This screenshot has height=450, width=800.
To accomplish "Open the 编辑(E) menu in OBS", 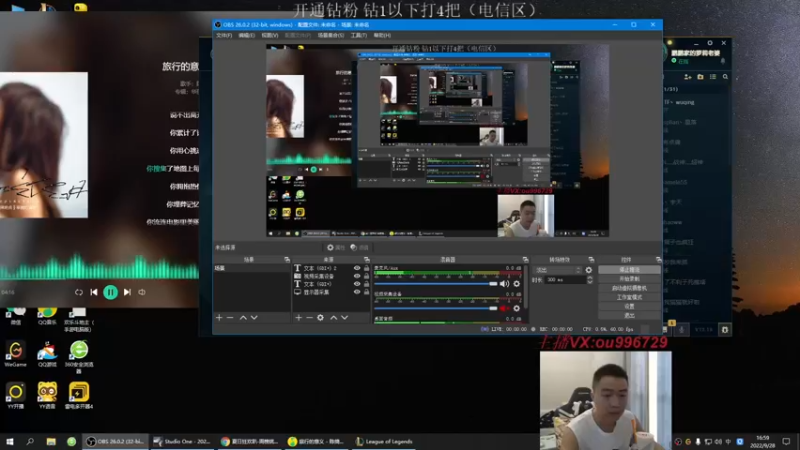I will coord(246,35).
